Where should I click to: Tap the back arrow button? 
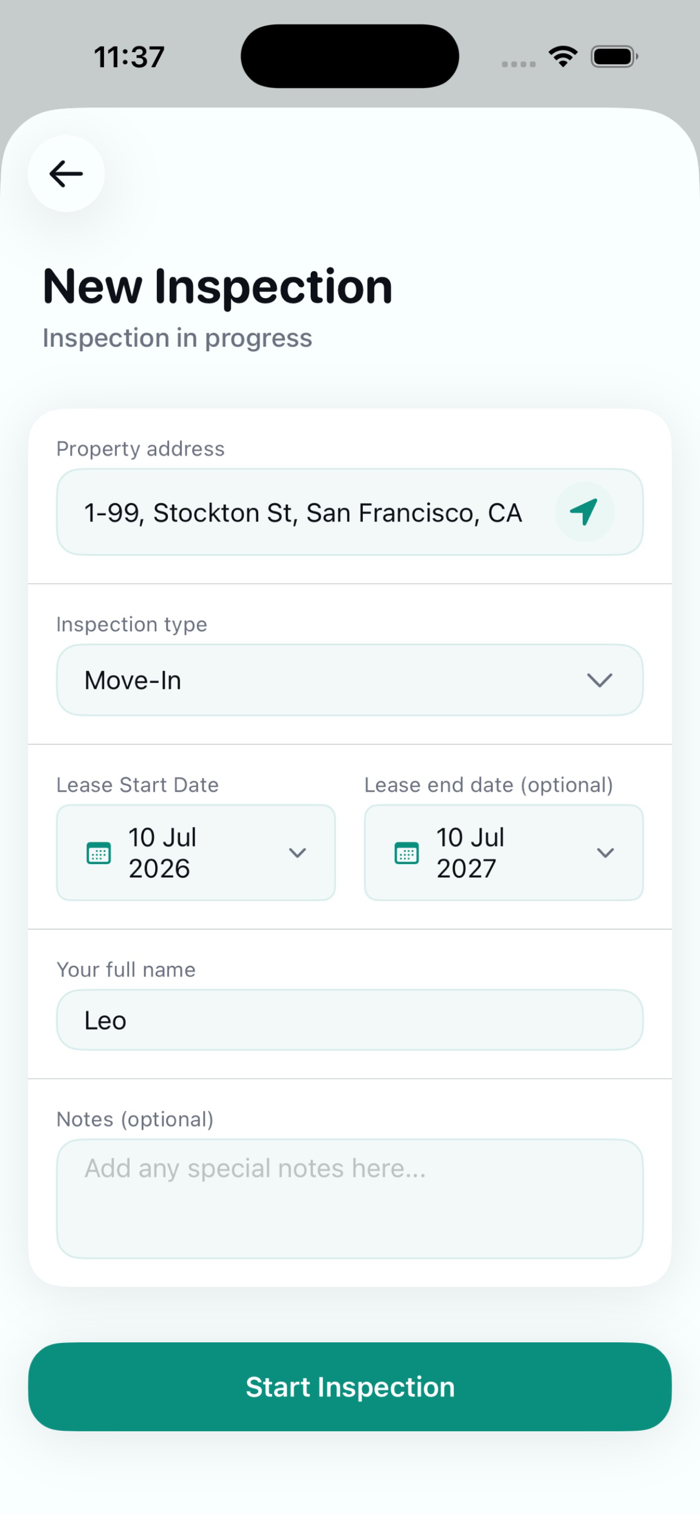click(66, 174)
